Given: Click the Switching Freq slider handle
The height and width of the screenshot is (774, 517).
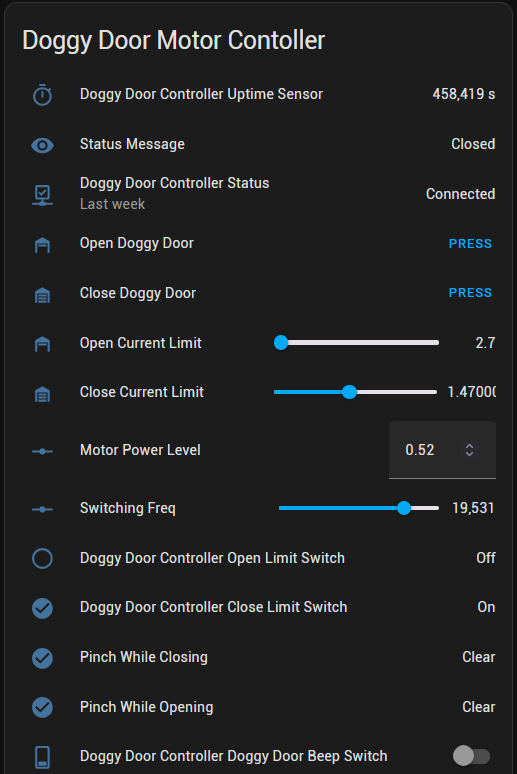Looking at the screenshot, I should (x=404, y=508).
